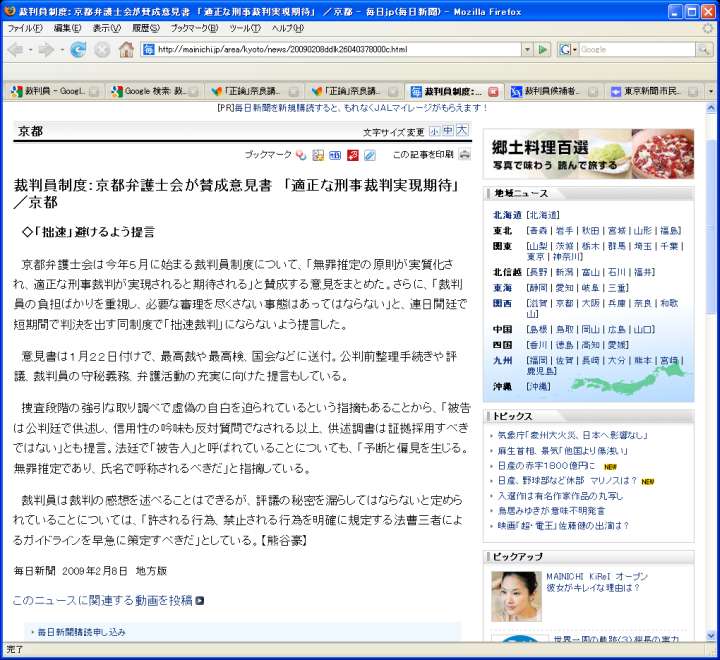
Task: Switch to the 東京新聞 tab
Action: click(656, 91)
